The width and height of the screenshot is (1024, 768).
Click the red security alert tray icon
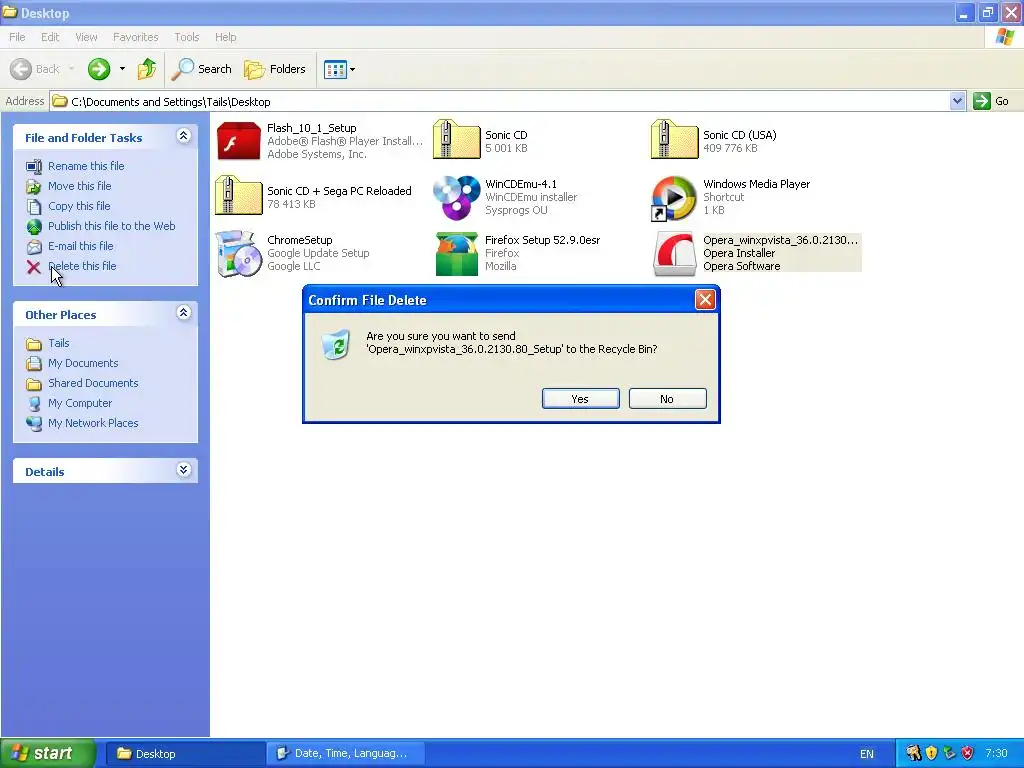coord(968,753)
